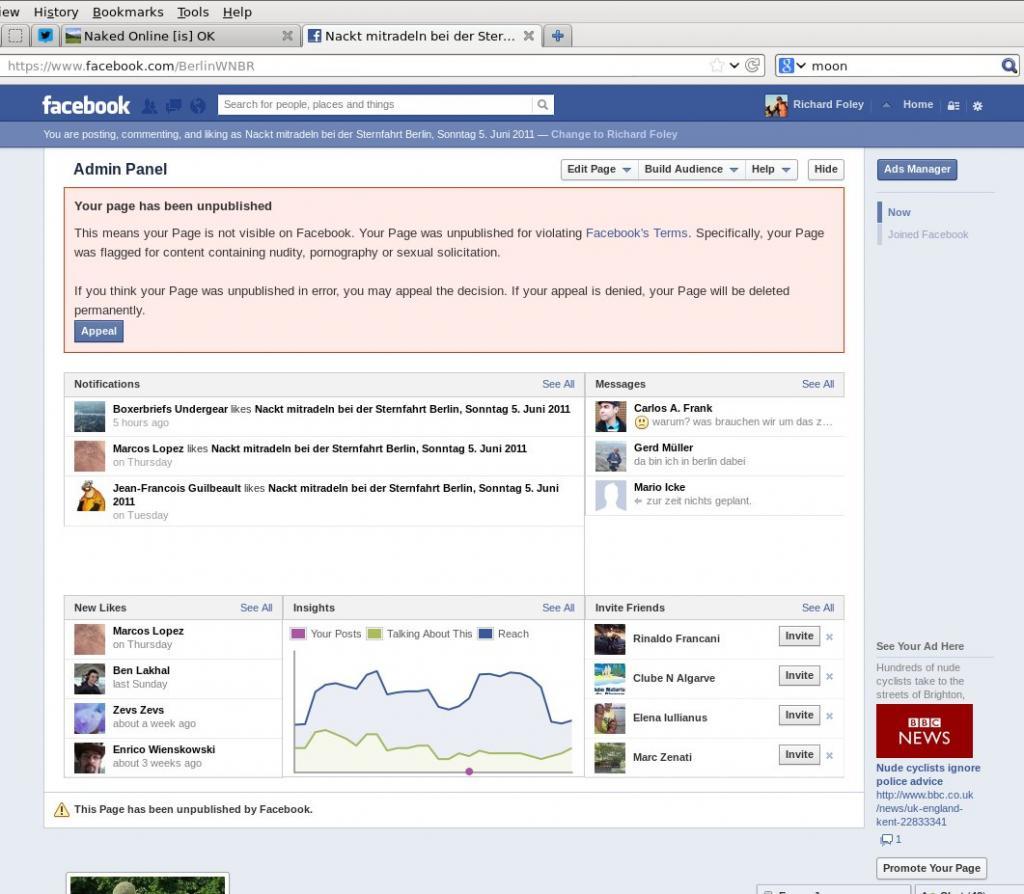Screen dimensions: 1024x894
Task: Open the Tools menu
Action: tap(193, 12)
